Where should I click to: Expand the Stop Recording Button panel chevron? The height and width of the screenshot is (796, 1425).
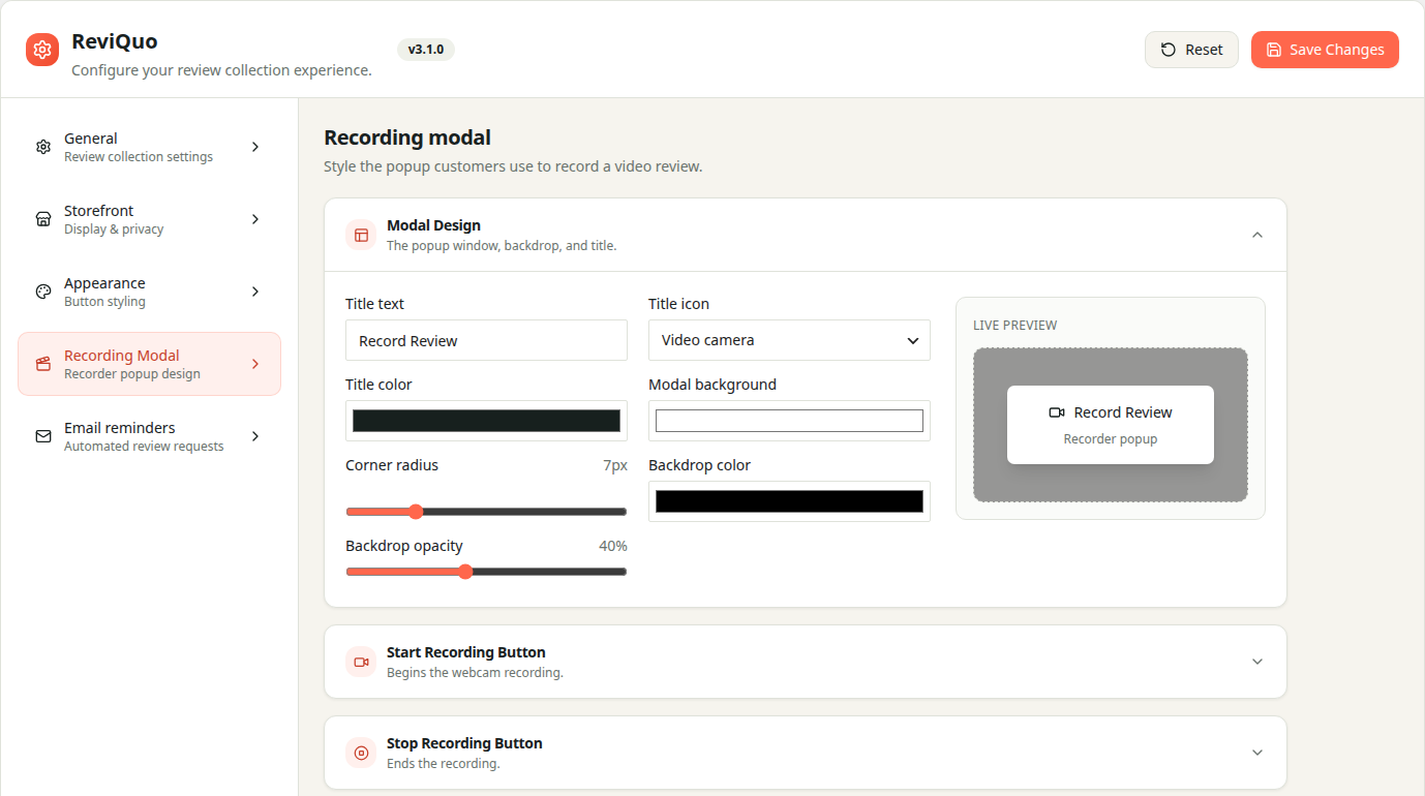[x=1257, y=753]
